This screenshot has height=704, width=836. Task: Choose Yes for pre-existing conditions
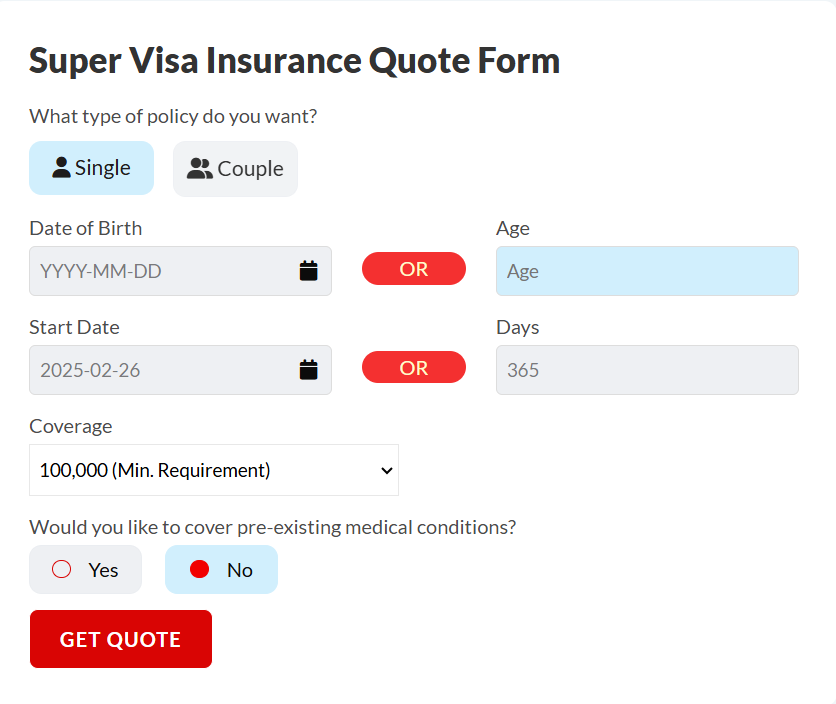coord(85,570)
